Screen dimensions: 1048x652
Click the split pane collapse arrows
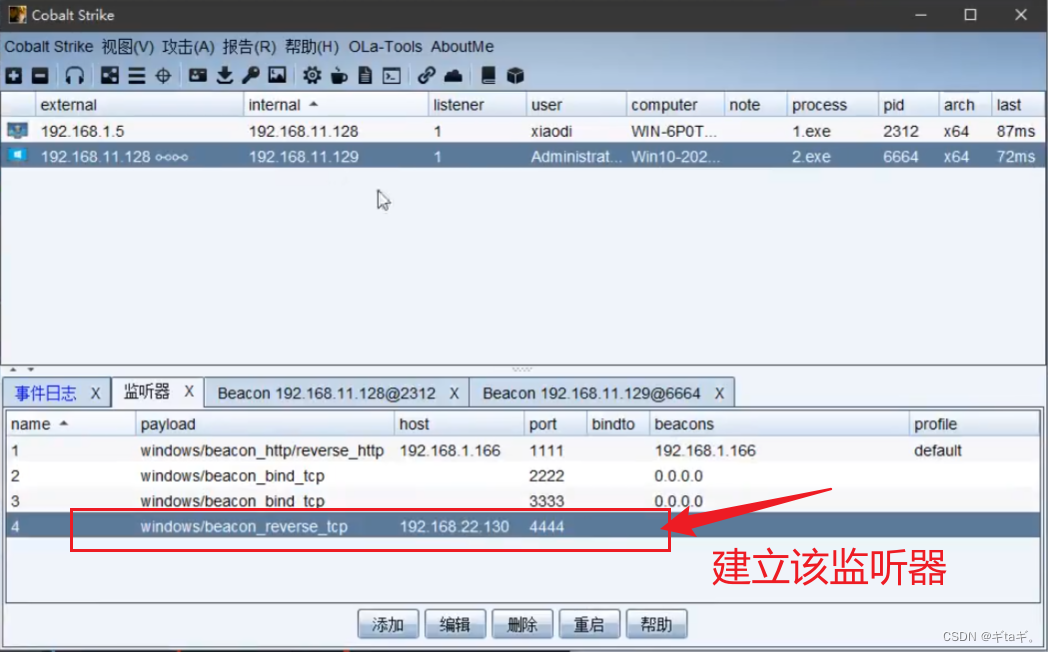click(21, 369)
